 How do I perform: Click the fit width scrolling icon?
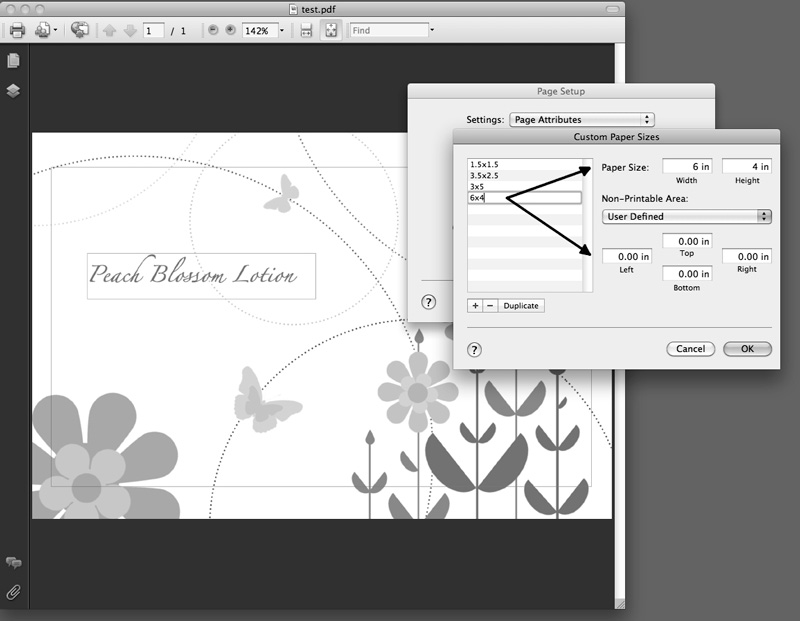click(x=306, y=31)
